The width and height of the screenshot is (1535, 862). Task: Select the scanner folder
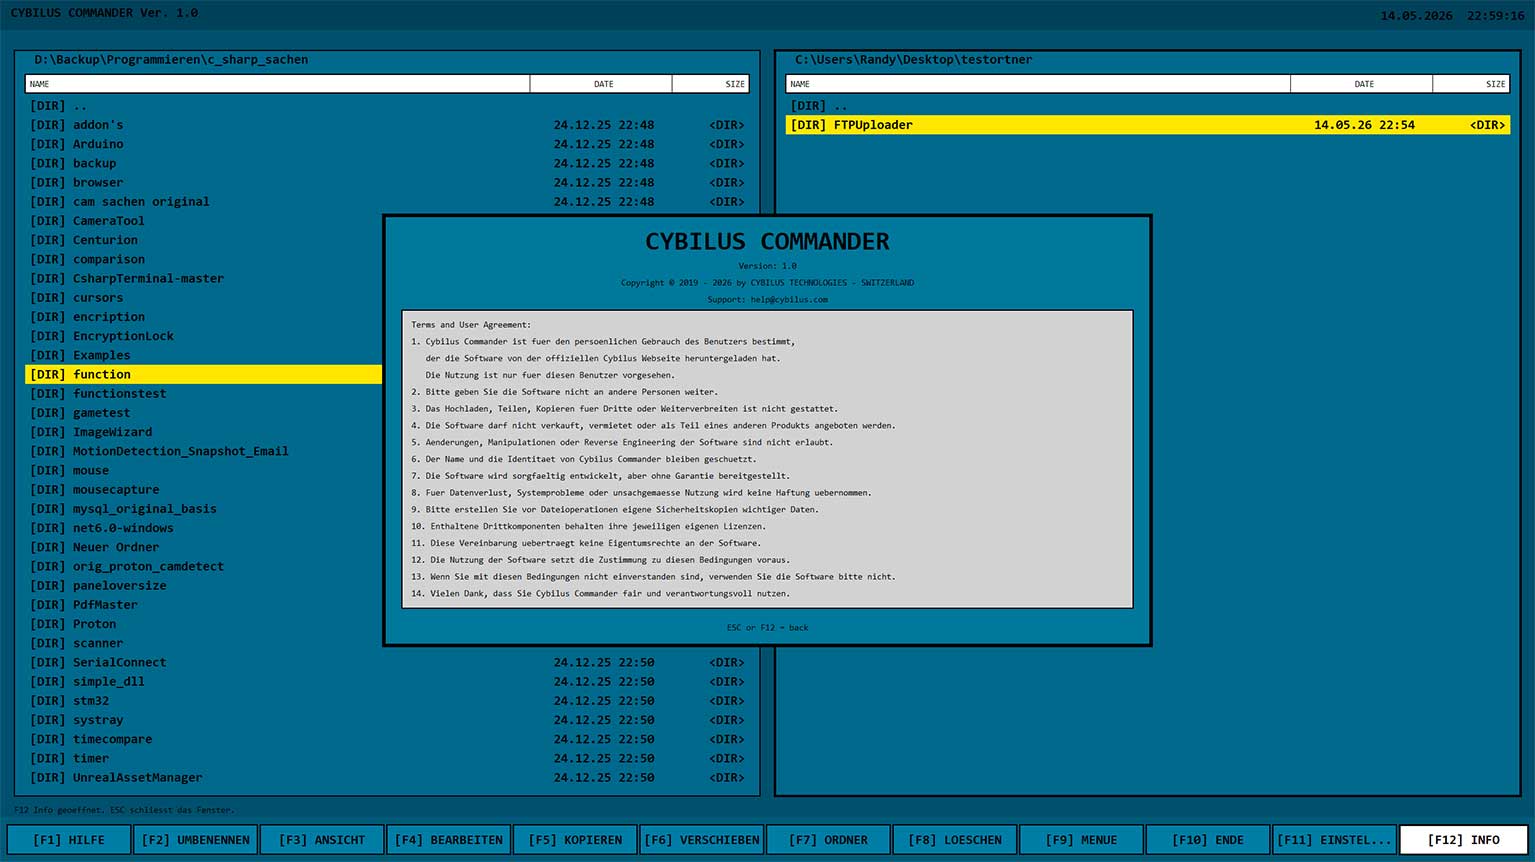coord(204,643)
